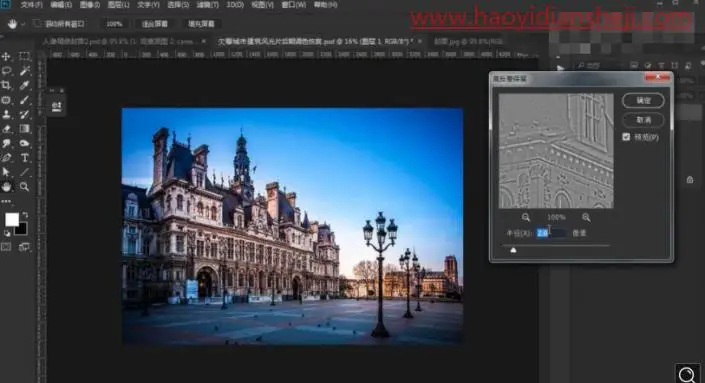Viewport: 705px width, 383px height.
Task: Switch to the rightmost jpg document tab
Action: 468,41
